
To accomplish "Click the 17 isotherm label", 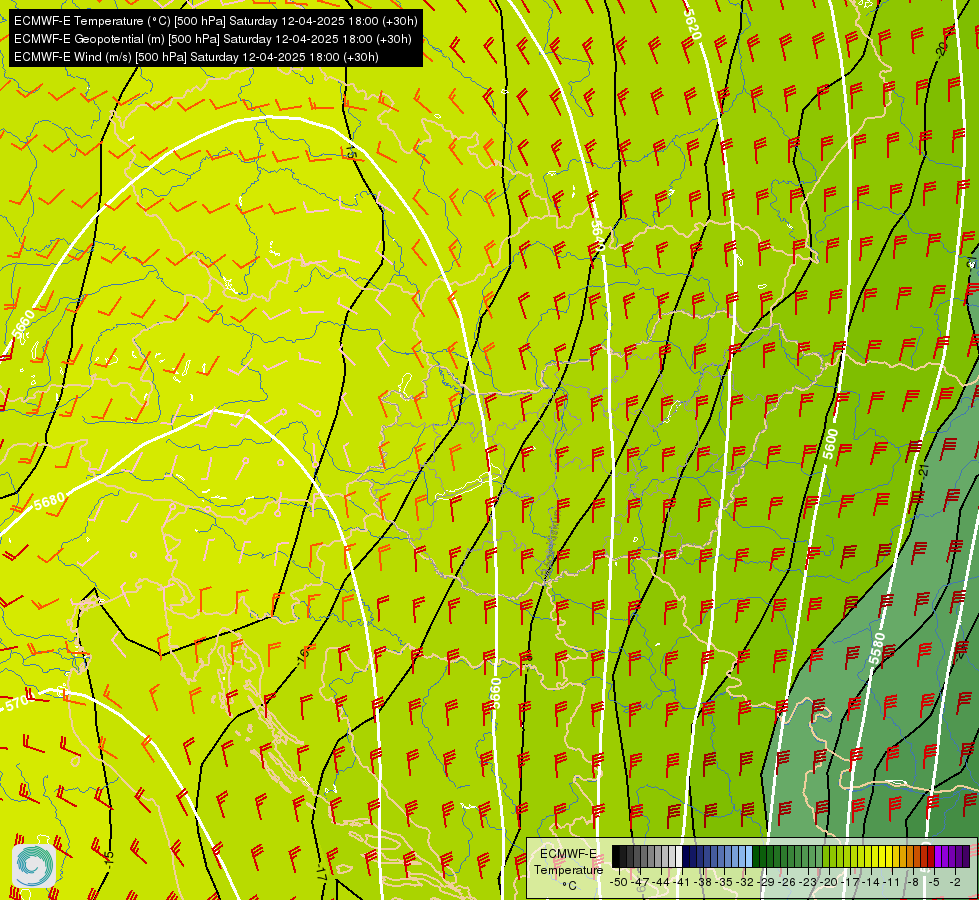I will click(321, 873).
